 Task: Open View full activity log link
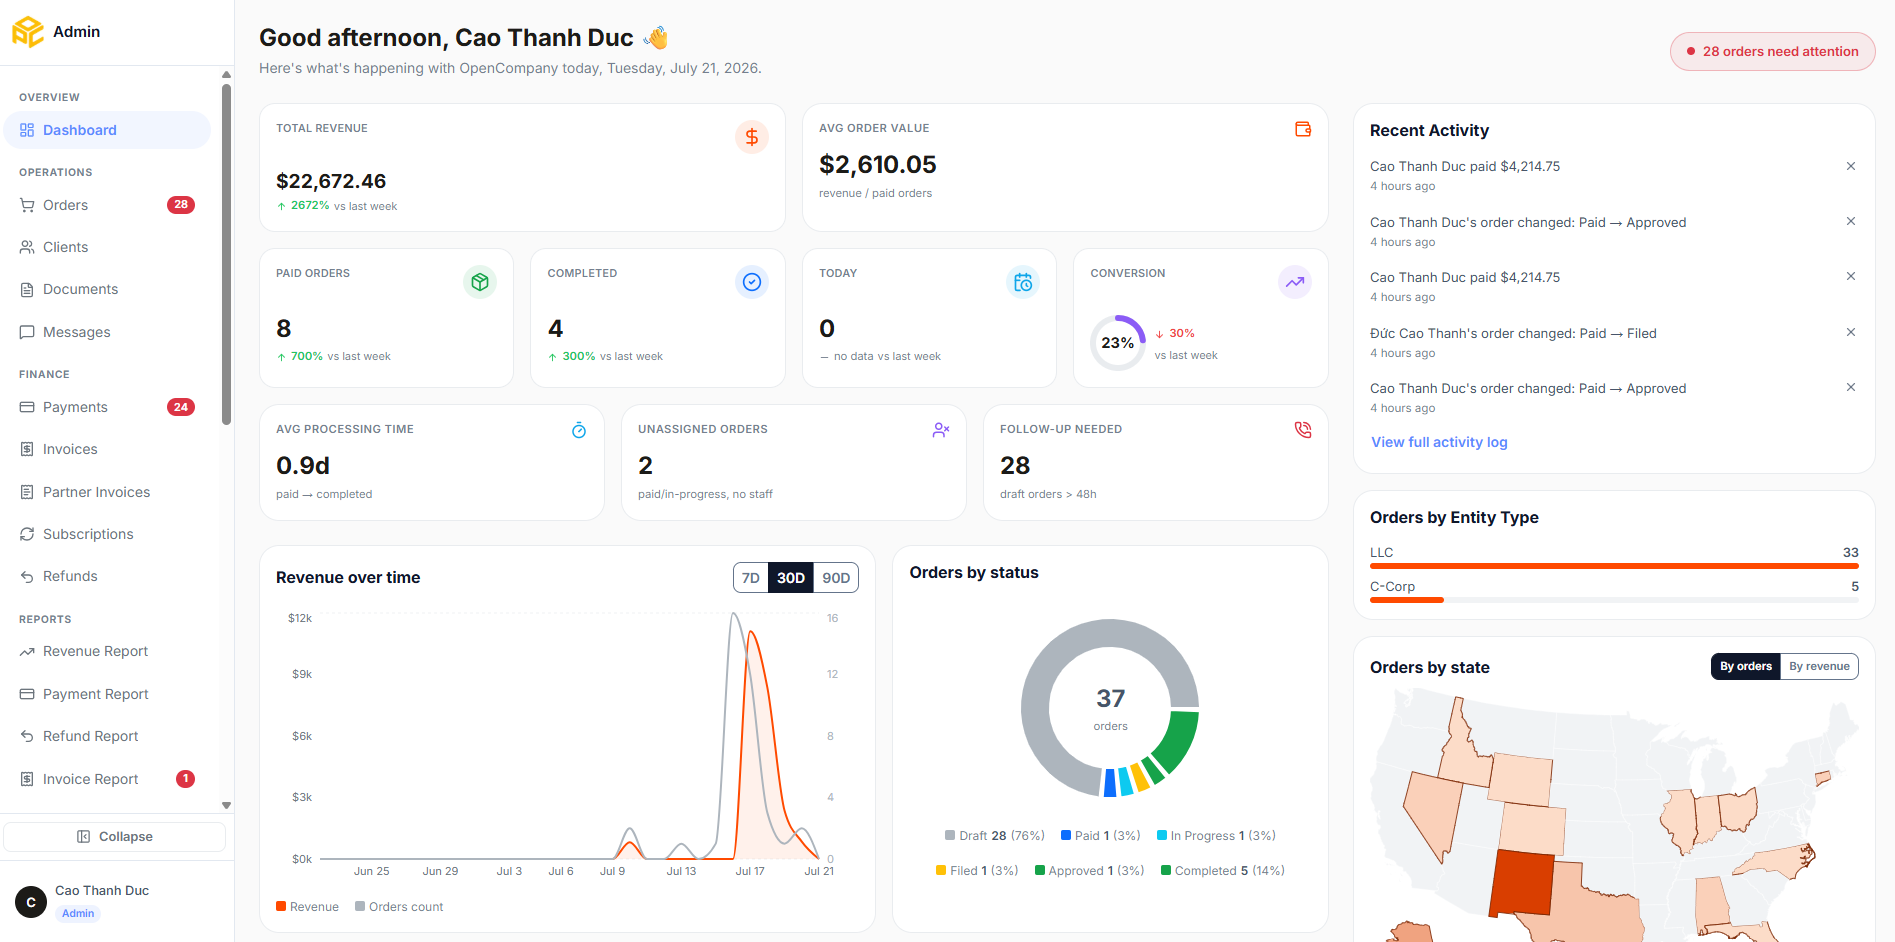(x=1439, y=442)
